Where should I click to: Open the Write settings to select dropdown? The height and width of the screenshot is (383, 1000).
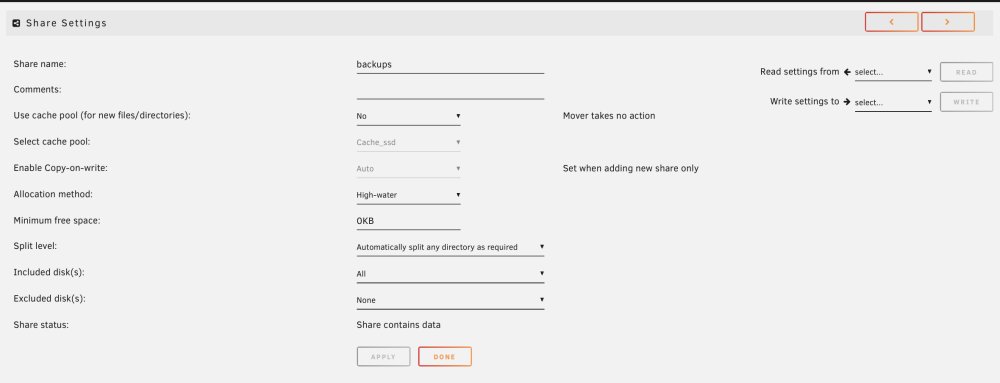click(x=893, y=102)
